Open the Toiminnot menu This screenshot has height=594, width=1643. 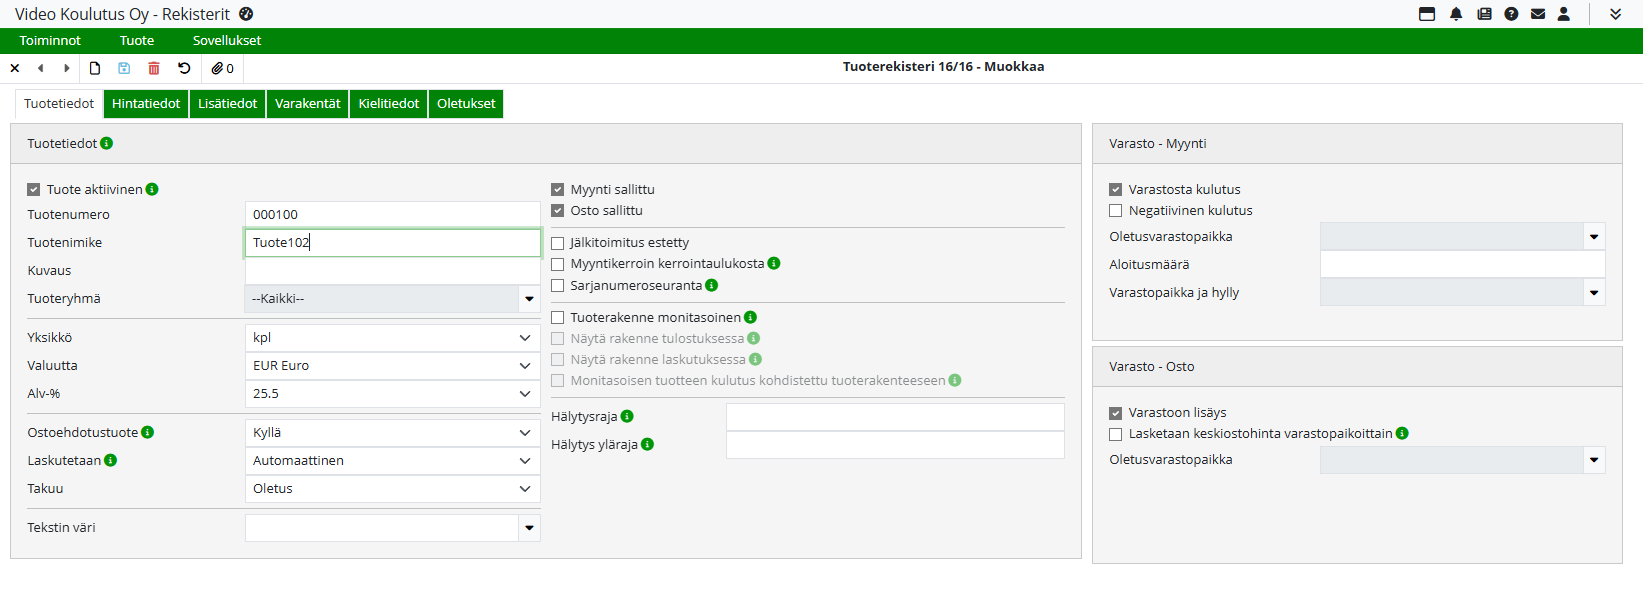(50, 41)
